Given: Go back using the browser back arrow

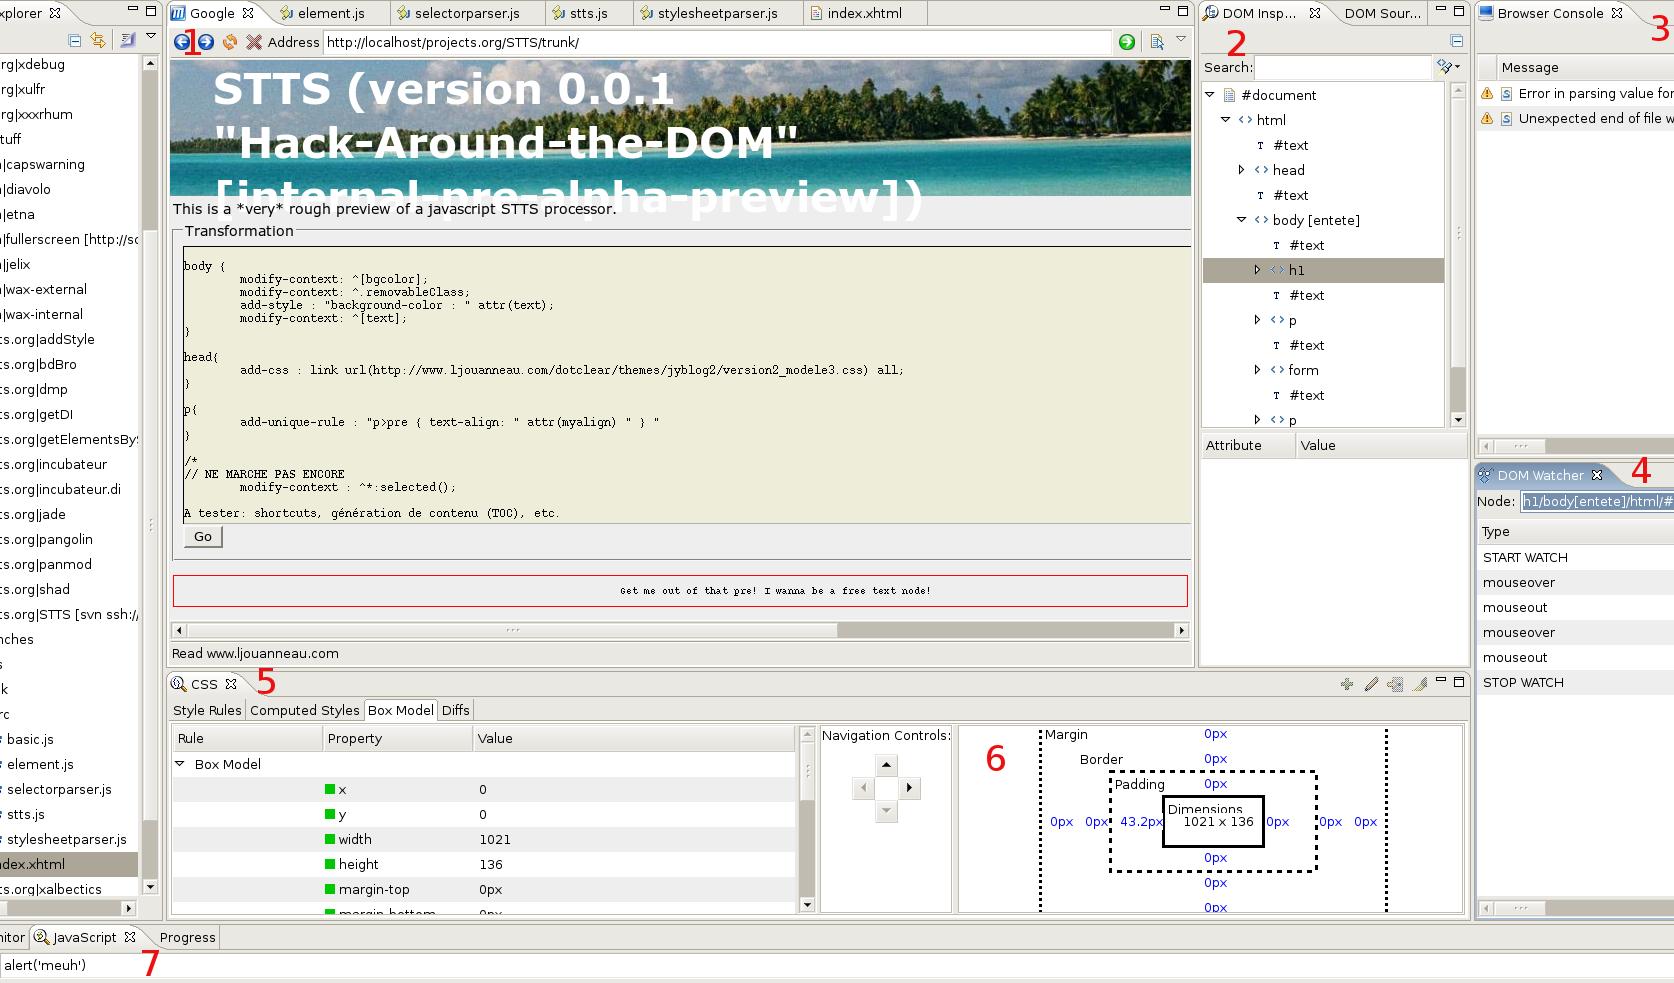Looking at the screenshot, I should (x=182, y=42).
